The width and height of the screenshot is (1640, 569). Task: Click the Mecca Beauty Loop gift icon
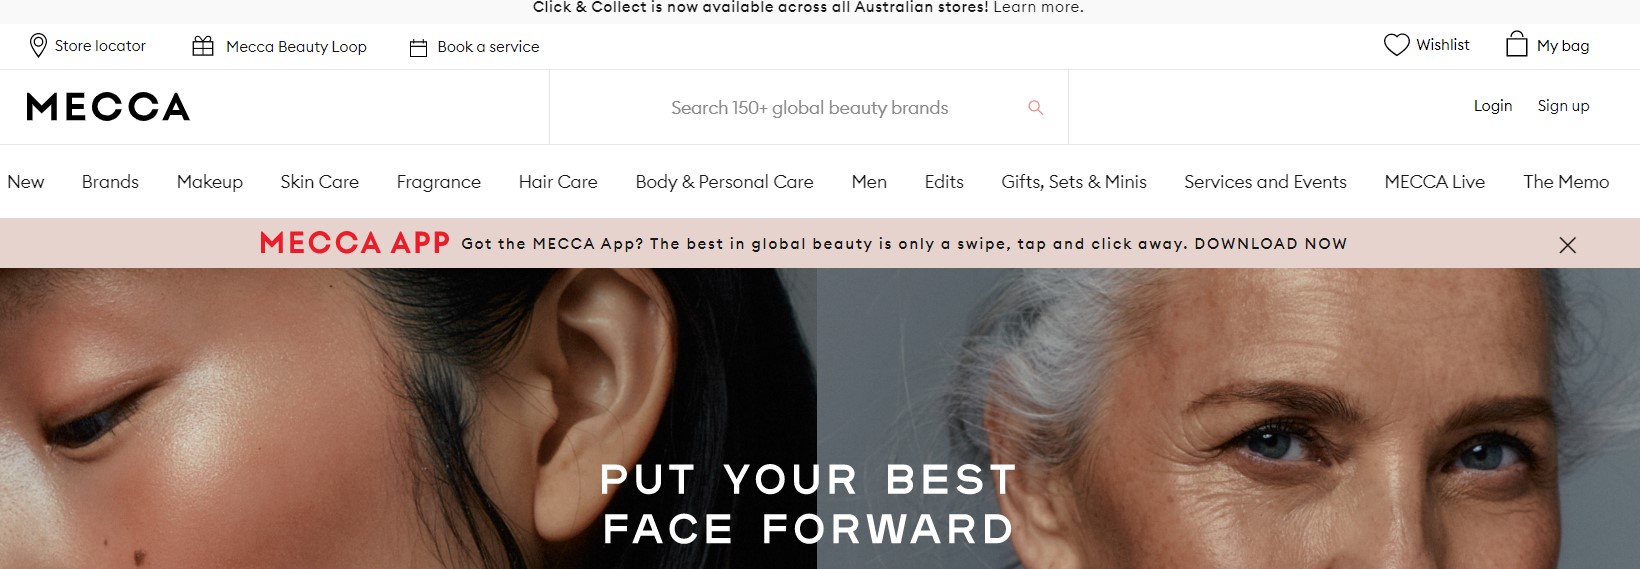pyautogui.click(x=203, y=46)
